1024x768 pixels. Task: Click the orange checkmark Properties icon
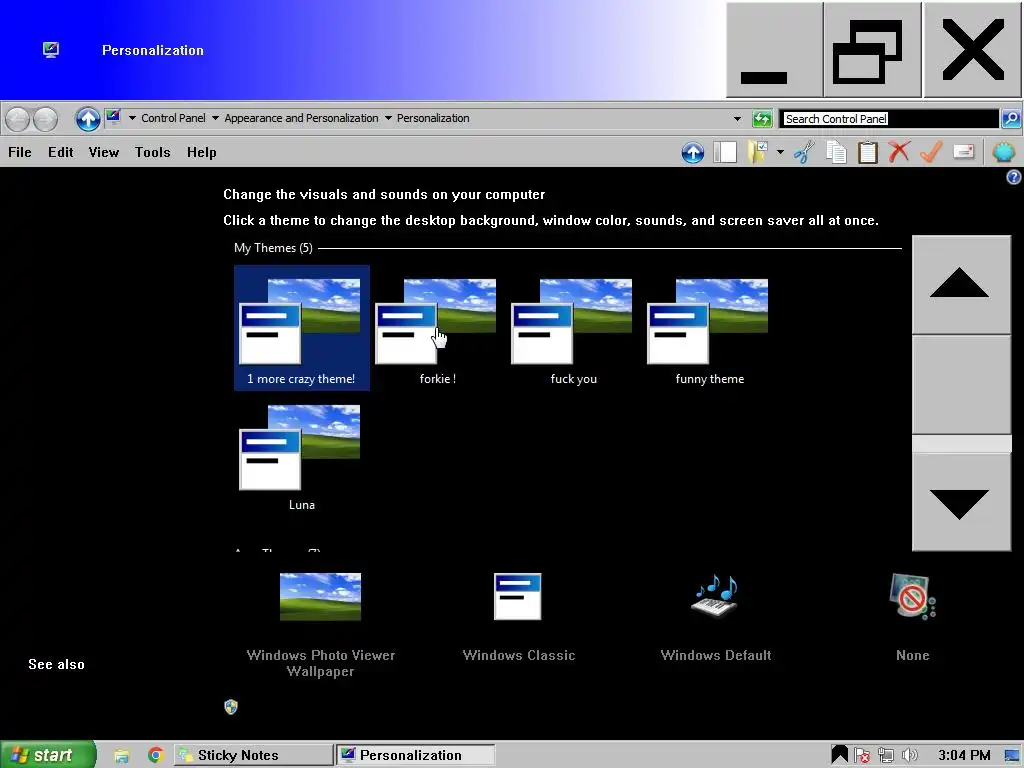[931, 152]
